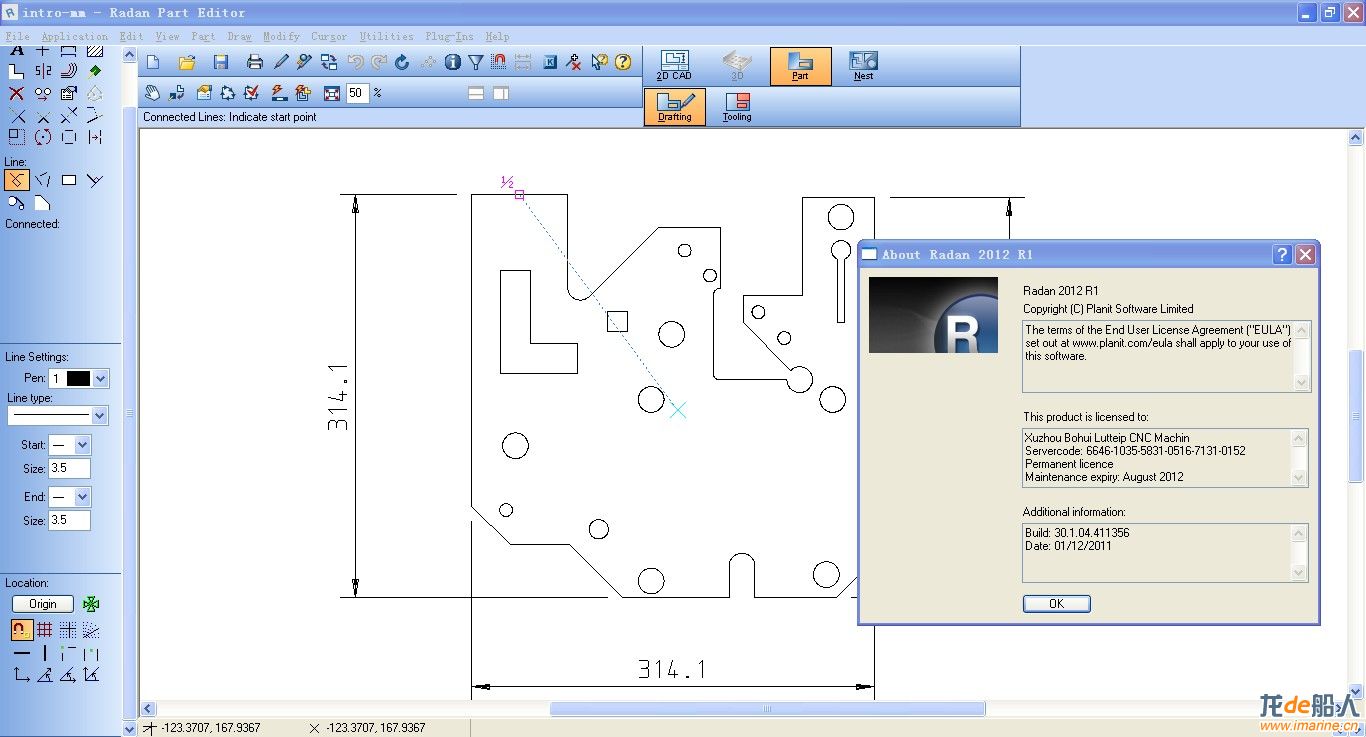Collapse the left tool panel up arrow
1366x737 pixels.
(x=130, y=55)
